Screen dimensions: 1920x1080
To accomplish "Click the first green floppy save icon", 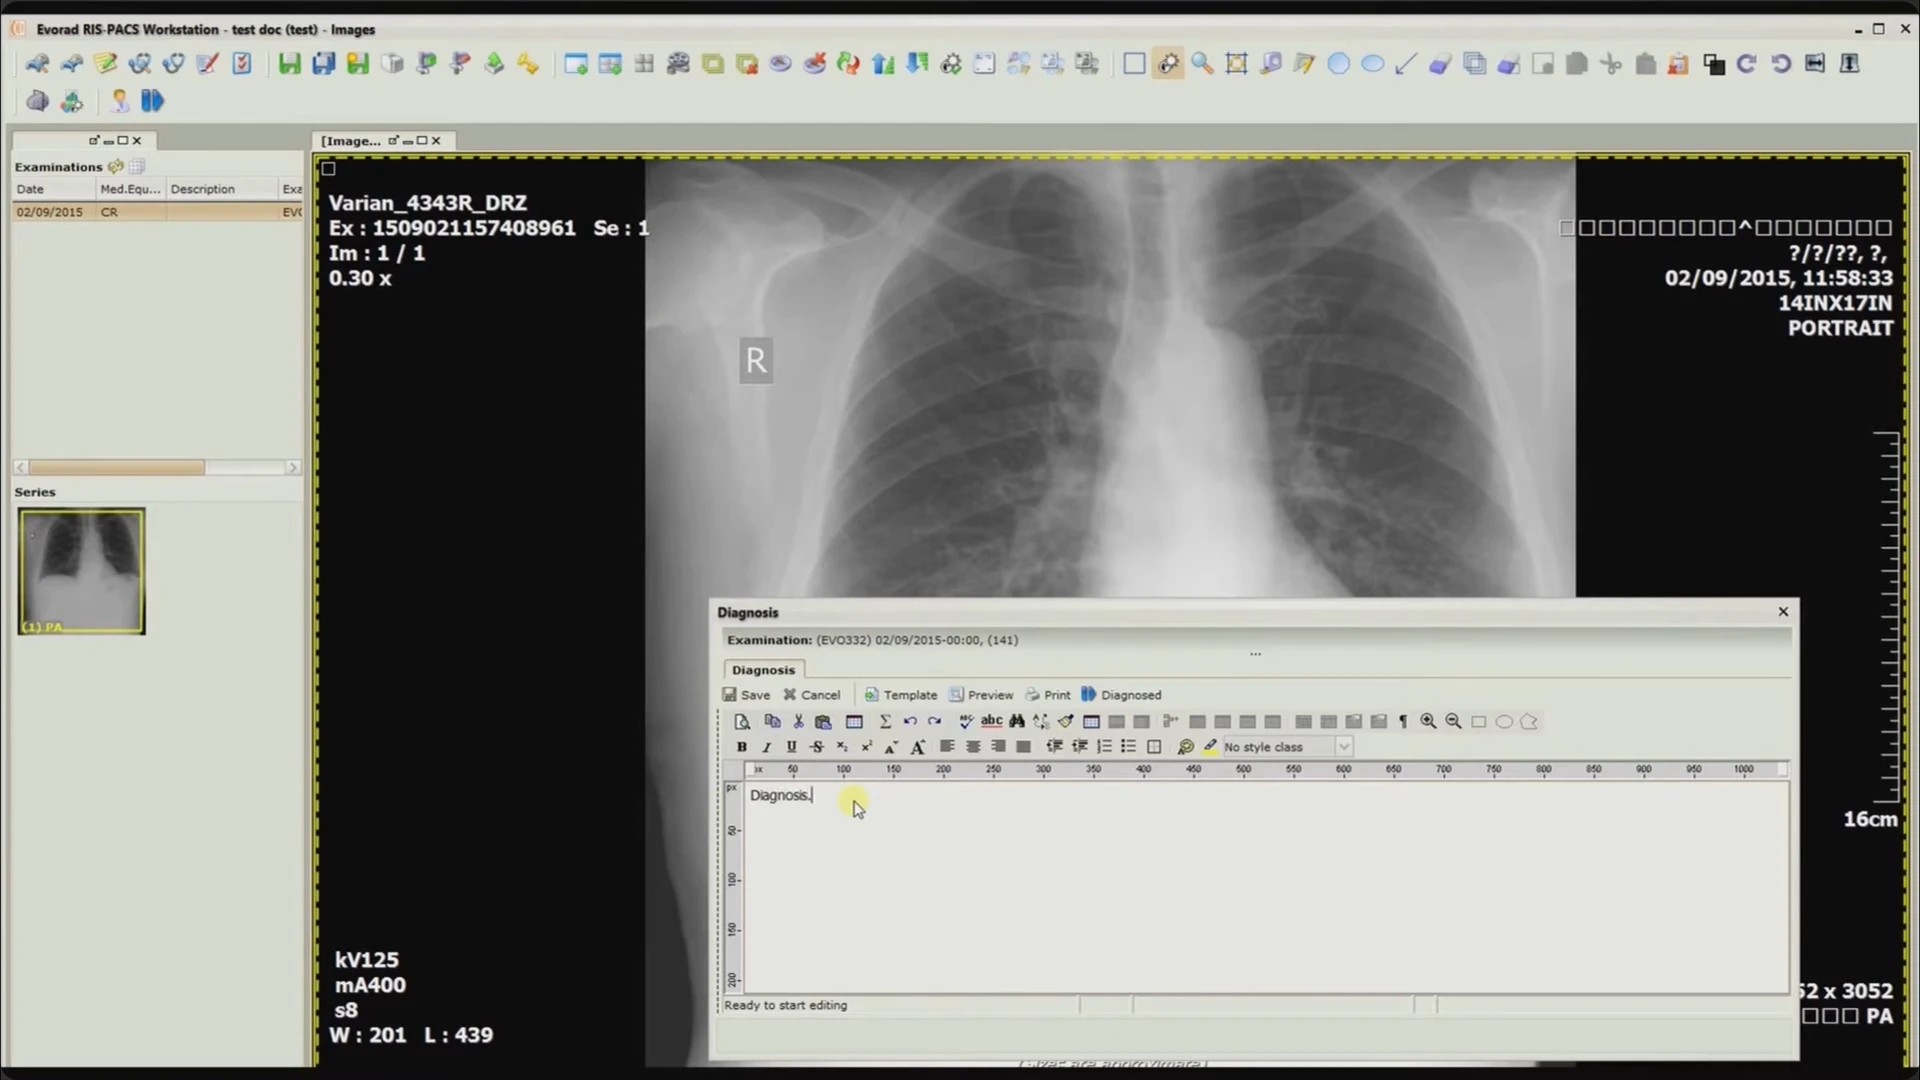I will coord(290,64).
